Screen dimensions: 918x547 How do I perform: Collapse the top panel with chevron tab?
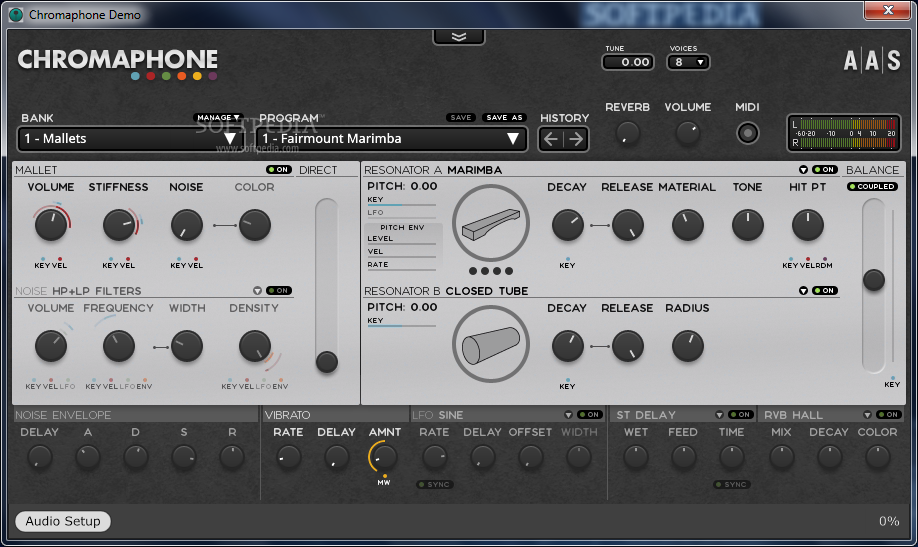[459, 37]
